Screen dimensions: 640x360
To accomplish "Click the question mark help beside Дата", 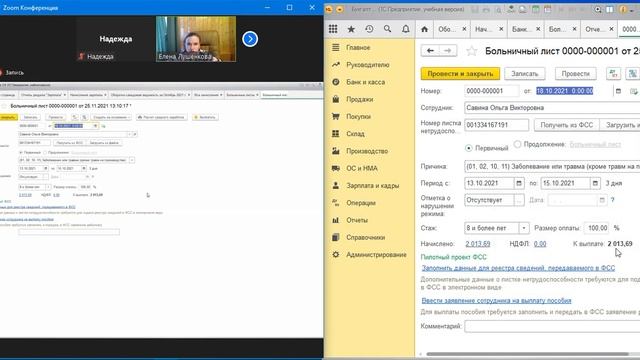I will 612,200.
